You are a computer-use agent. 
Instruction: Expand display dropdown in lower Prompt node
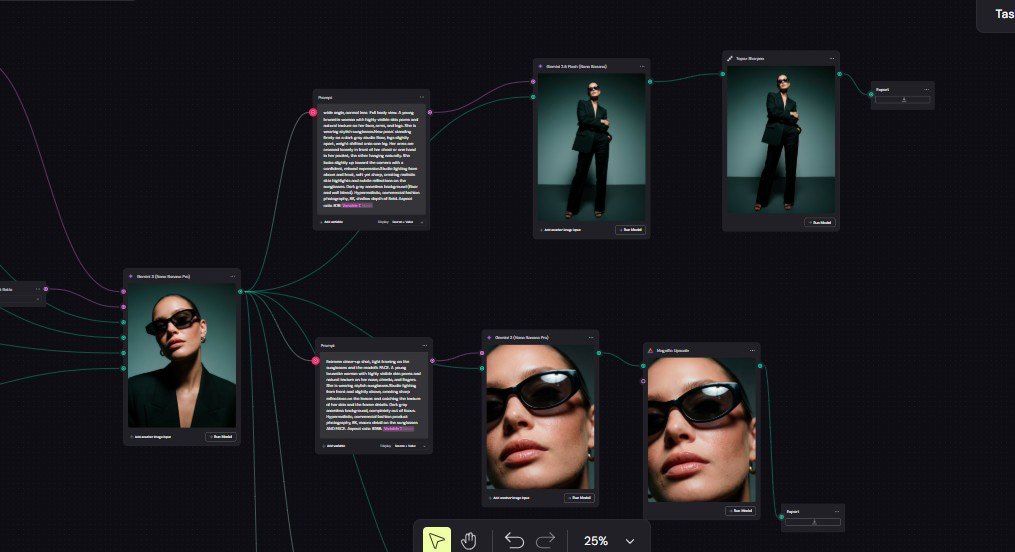410,446
